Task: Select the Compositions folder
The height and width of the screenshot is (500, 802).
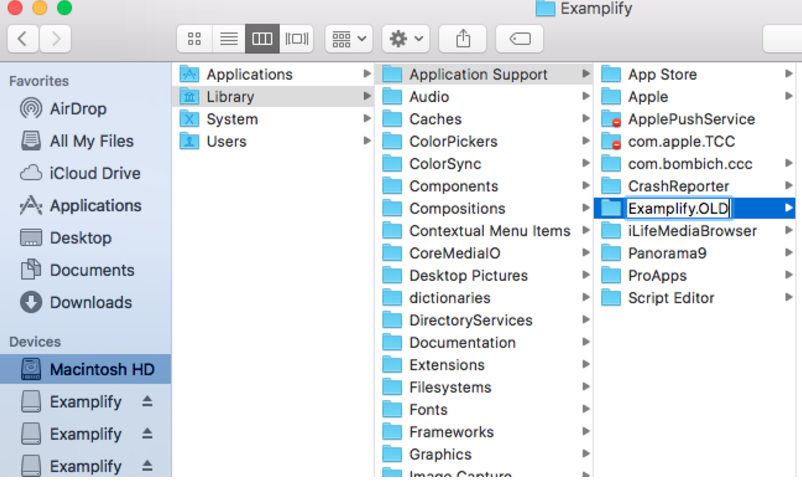Action: (x=485, y=209)
